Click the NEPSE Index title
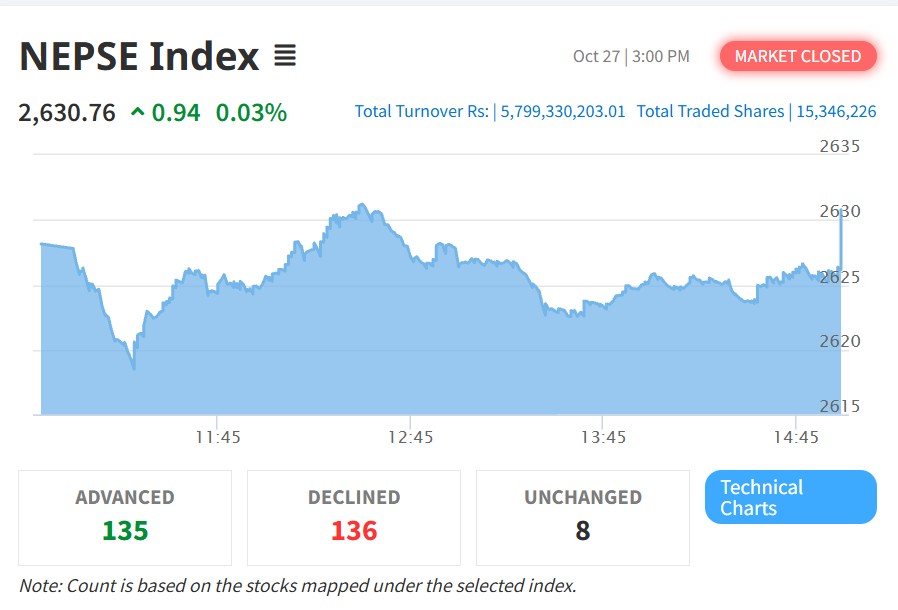 [x=139, y=56]
